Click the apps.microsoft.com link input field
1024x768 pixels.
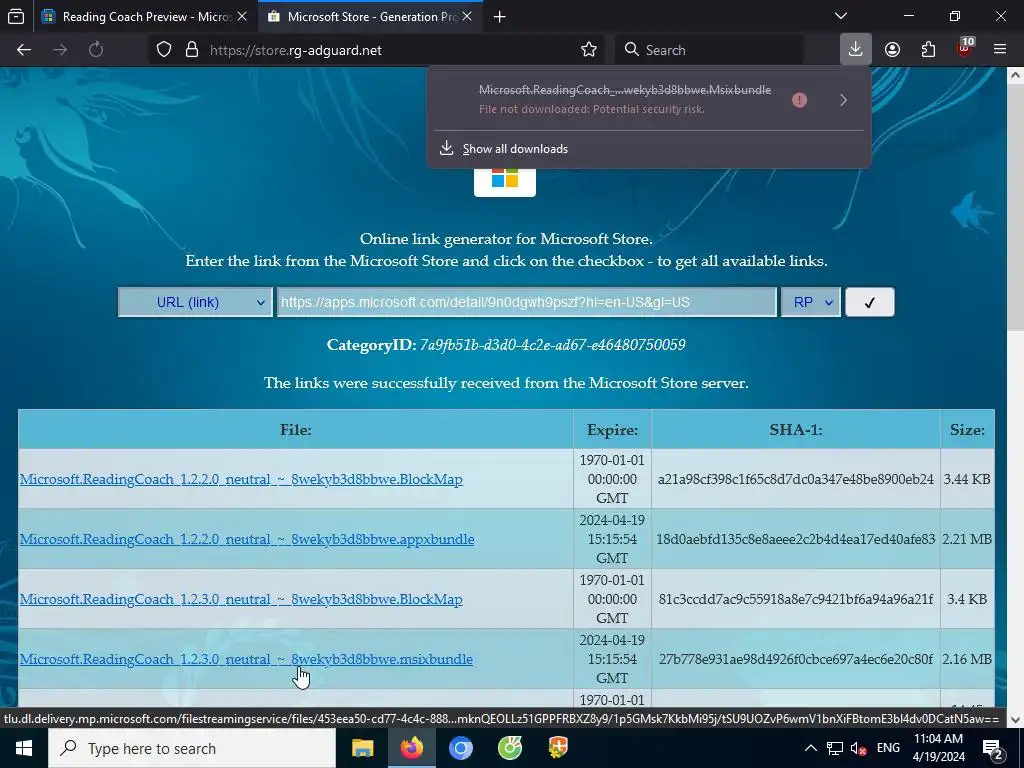point(526,302)
